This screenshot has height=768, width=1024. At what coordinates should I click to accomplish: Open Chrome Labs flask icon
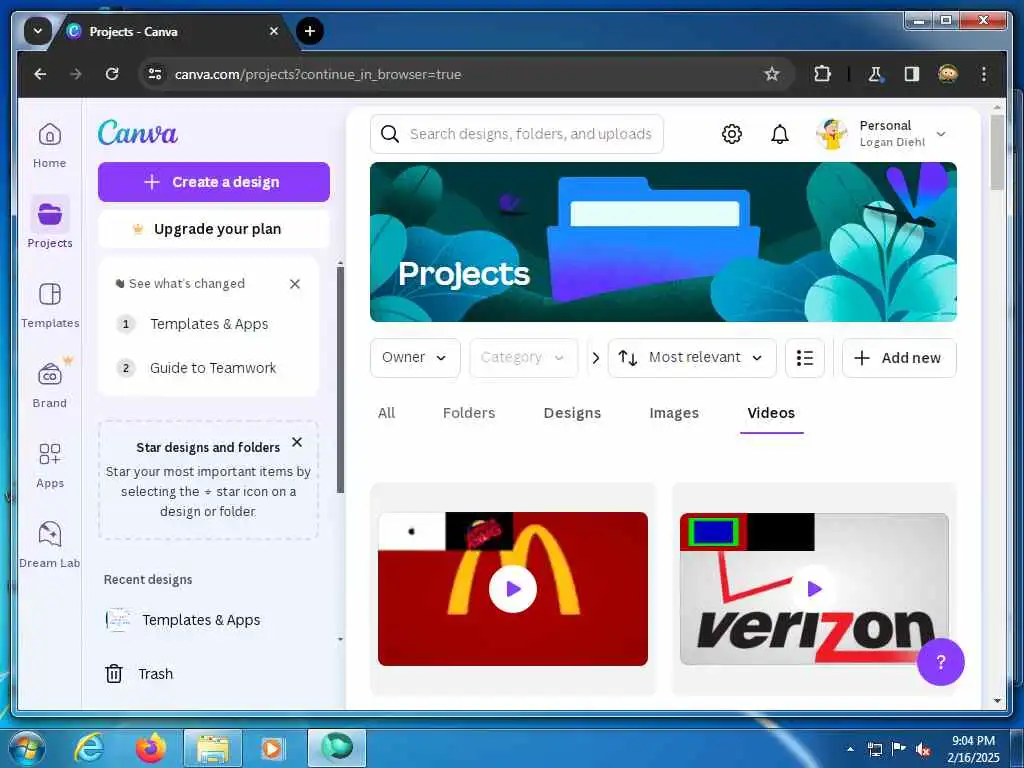875,74
